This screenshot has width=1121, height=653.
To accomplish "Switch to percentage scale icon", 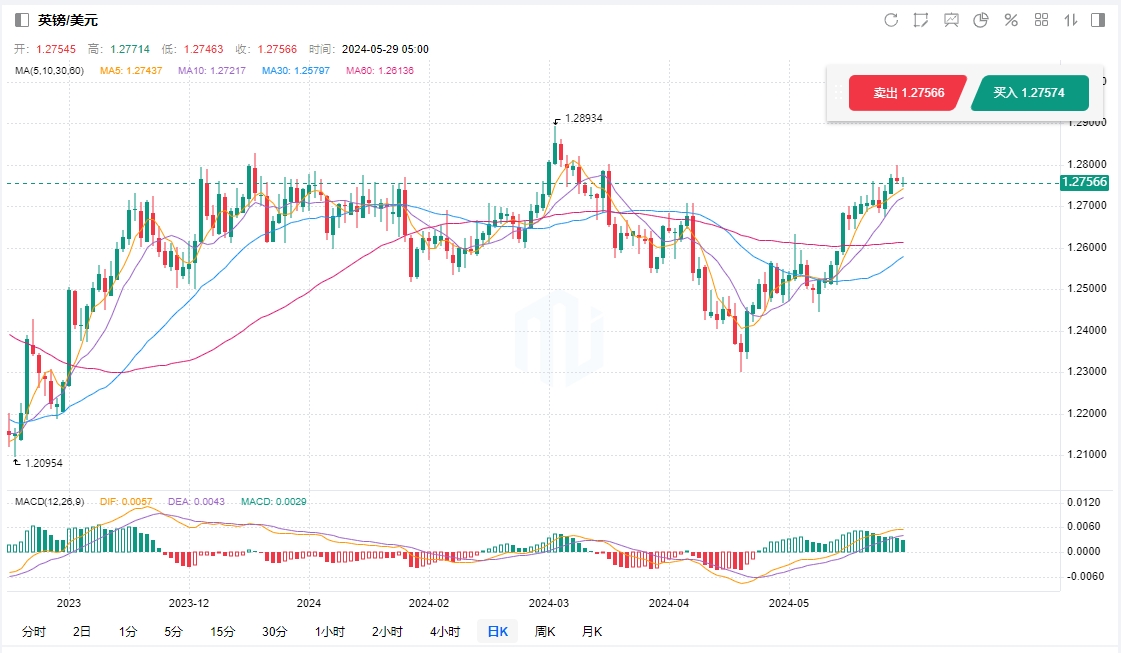I will (x=1011, y=20).
